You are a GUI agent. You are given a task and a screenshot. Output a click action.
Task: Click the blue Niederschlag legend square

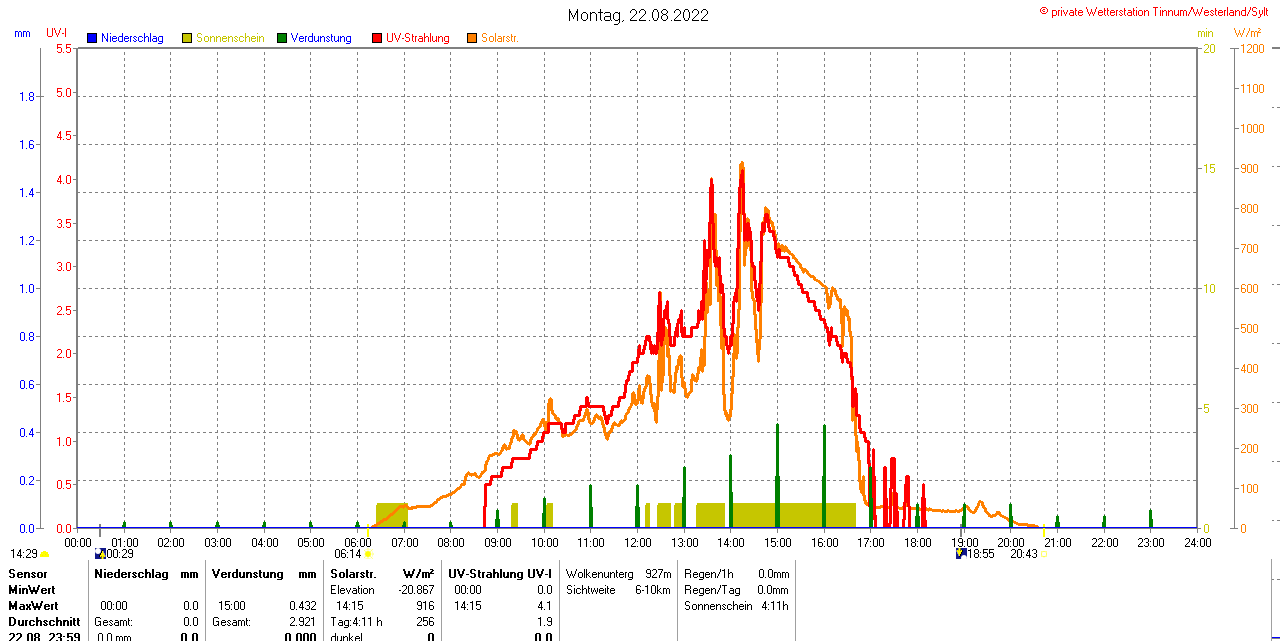(x=92, y=38)
